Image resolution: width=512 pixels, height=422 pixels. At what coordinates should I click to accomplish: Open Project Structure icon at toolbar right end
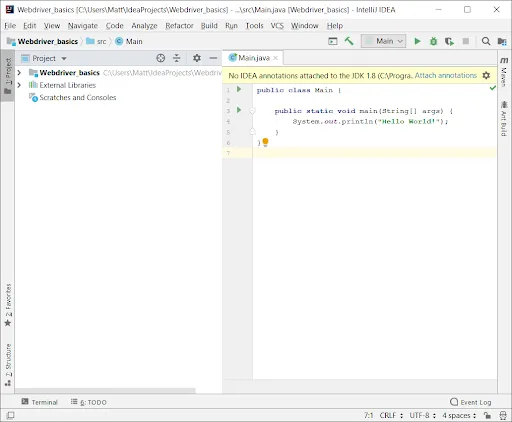tap(502, 41)
